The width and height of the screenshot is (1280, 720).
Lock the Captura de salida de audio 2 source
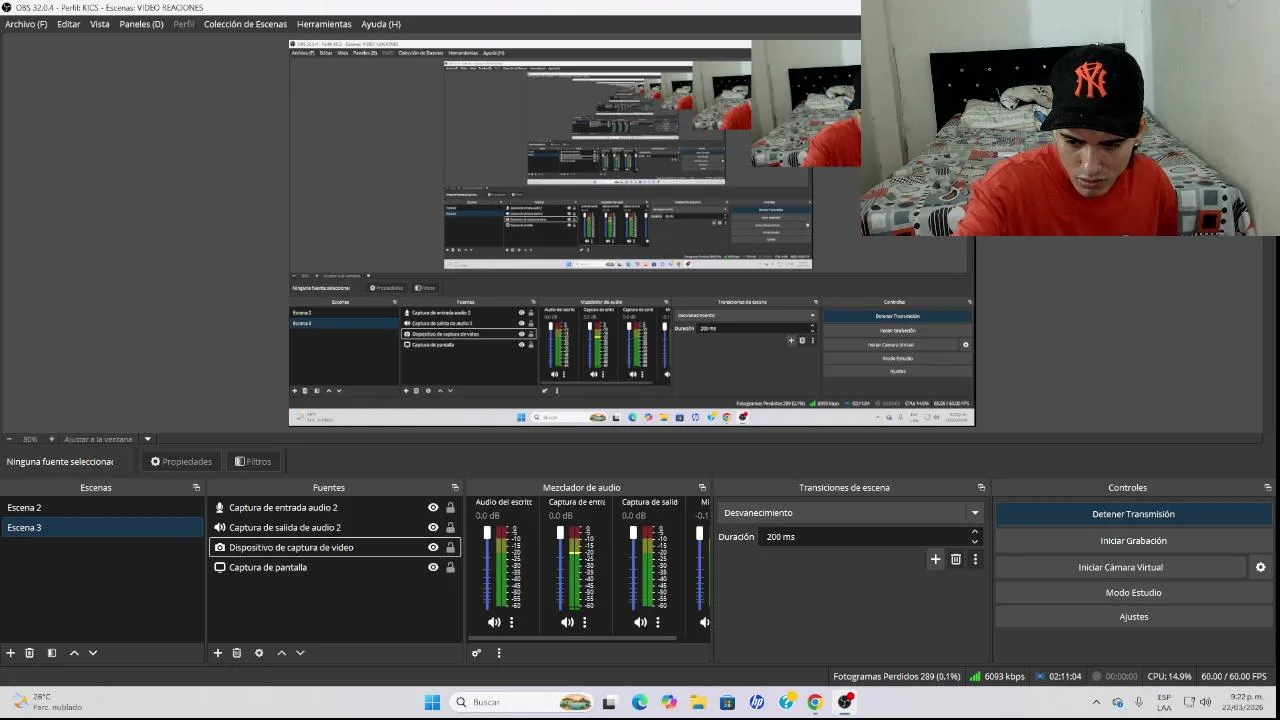451,528
